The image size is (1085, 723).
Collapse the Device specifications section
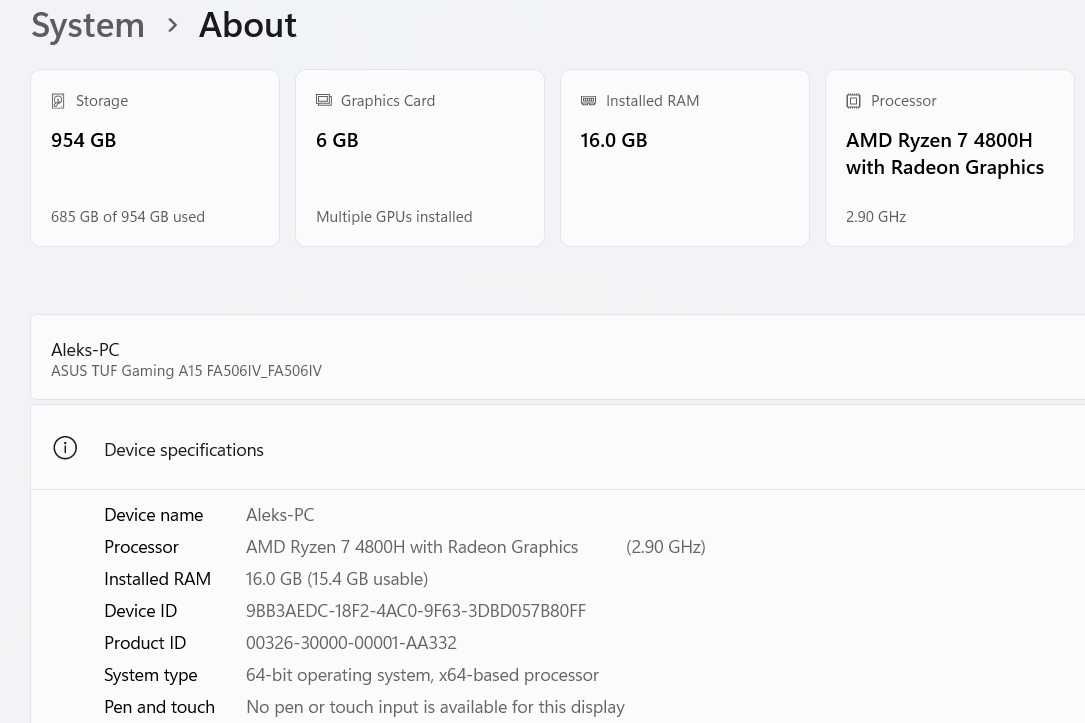tap(558, 448)
